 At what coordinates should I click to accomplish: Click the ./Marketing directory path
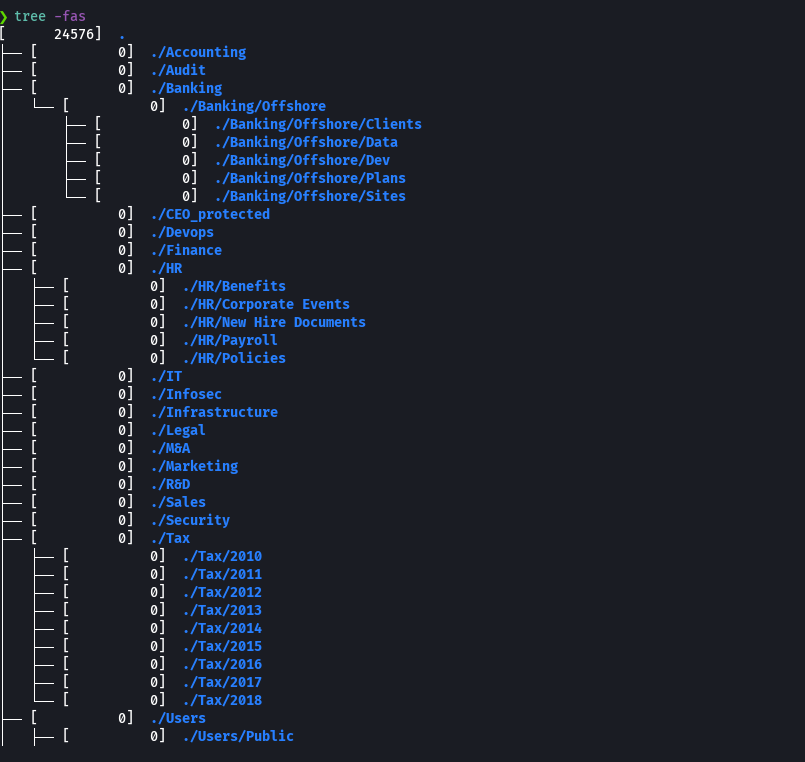[195, 466]
